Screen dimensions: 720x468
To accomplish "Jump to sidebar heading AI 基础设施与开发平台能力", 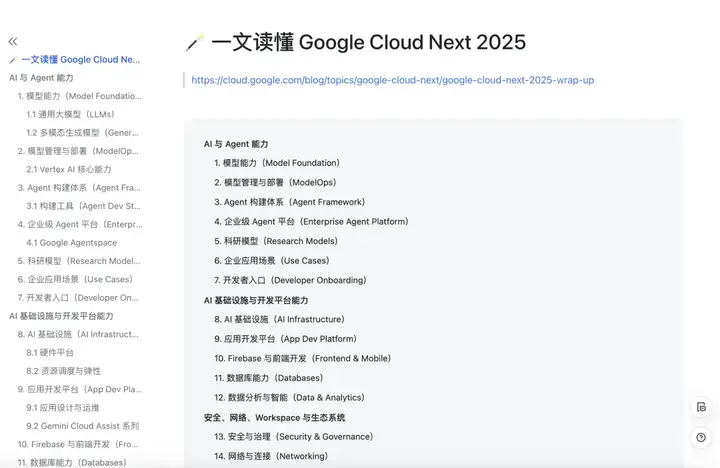I will pos(61,316).
